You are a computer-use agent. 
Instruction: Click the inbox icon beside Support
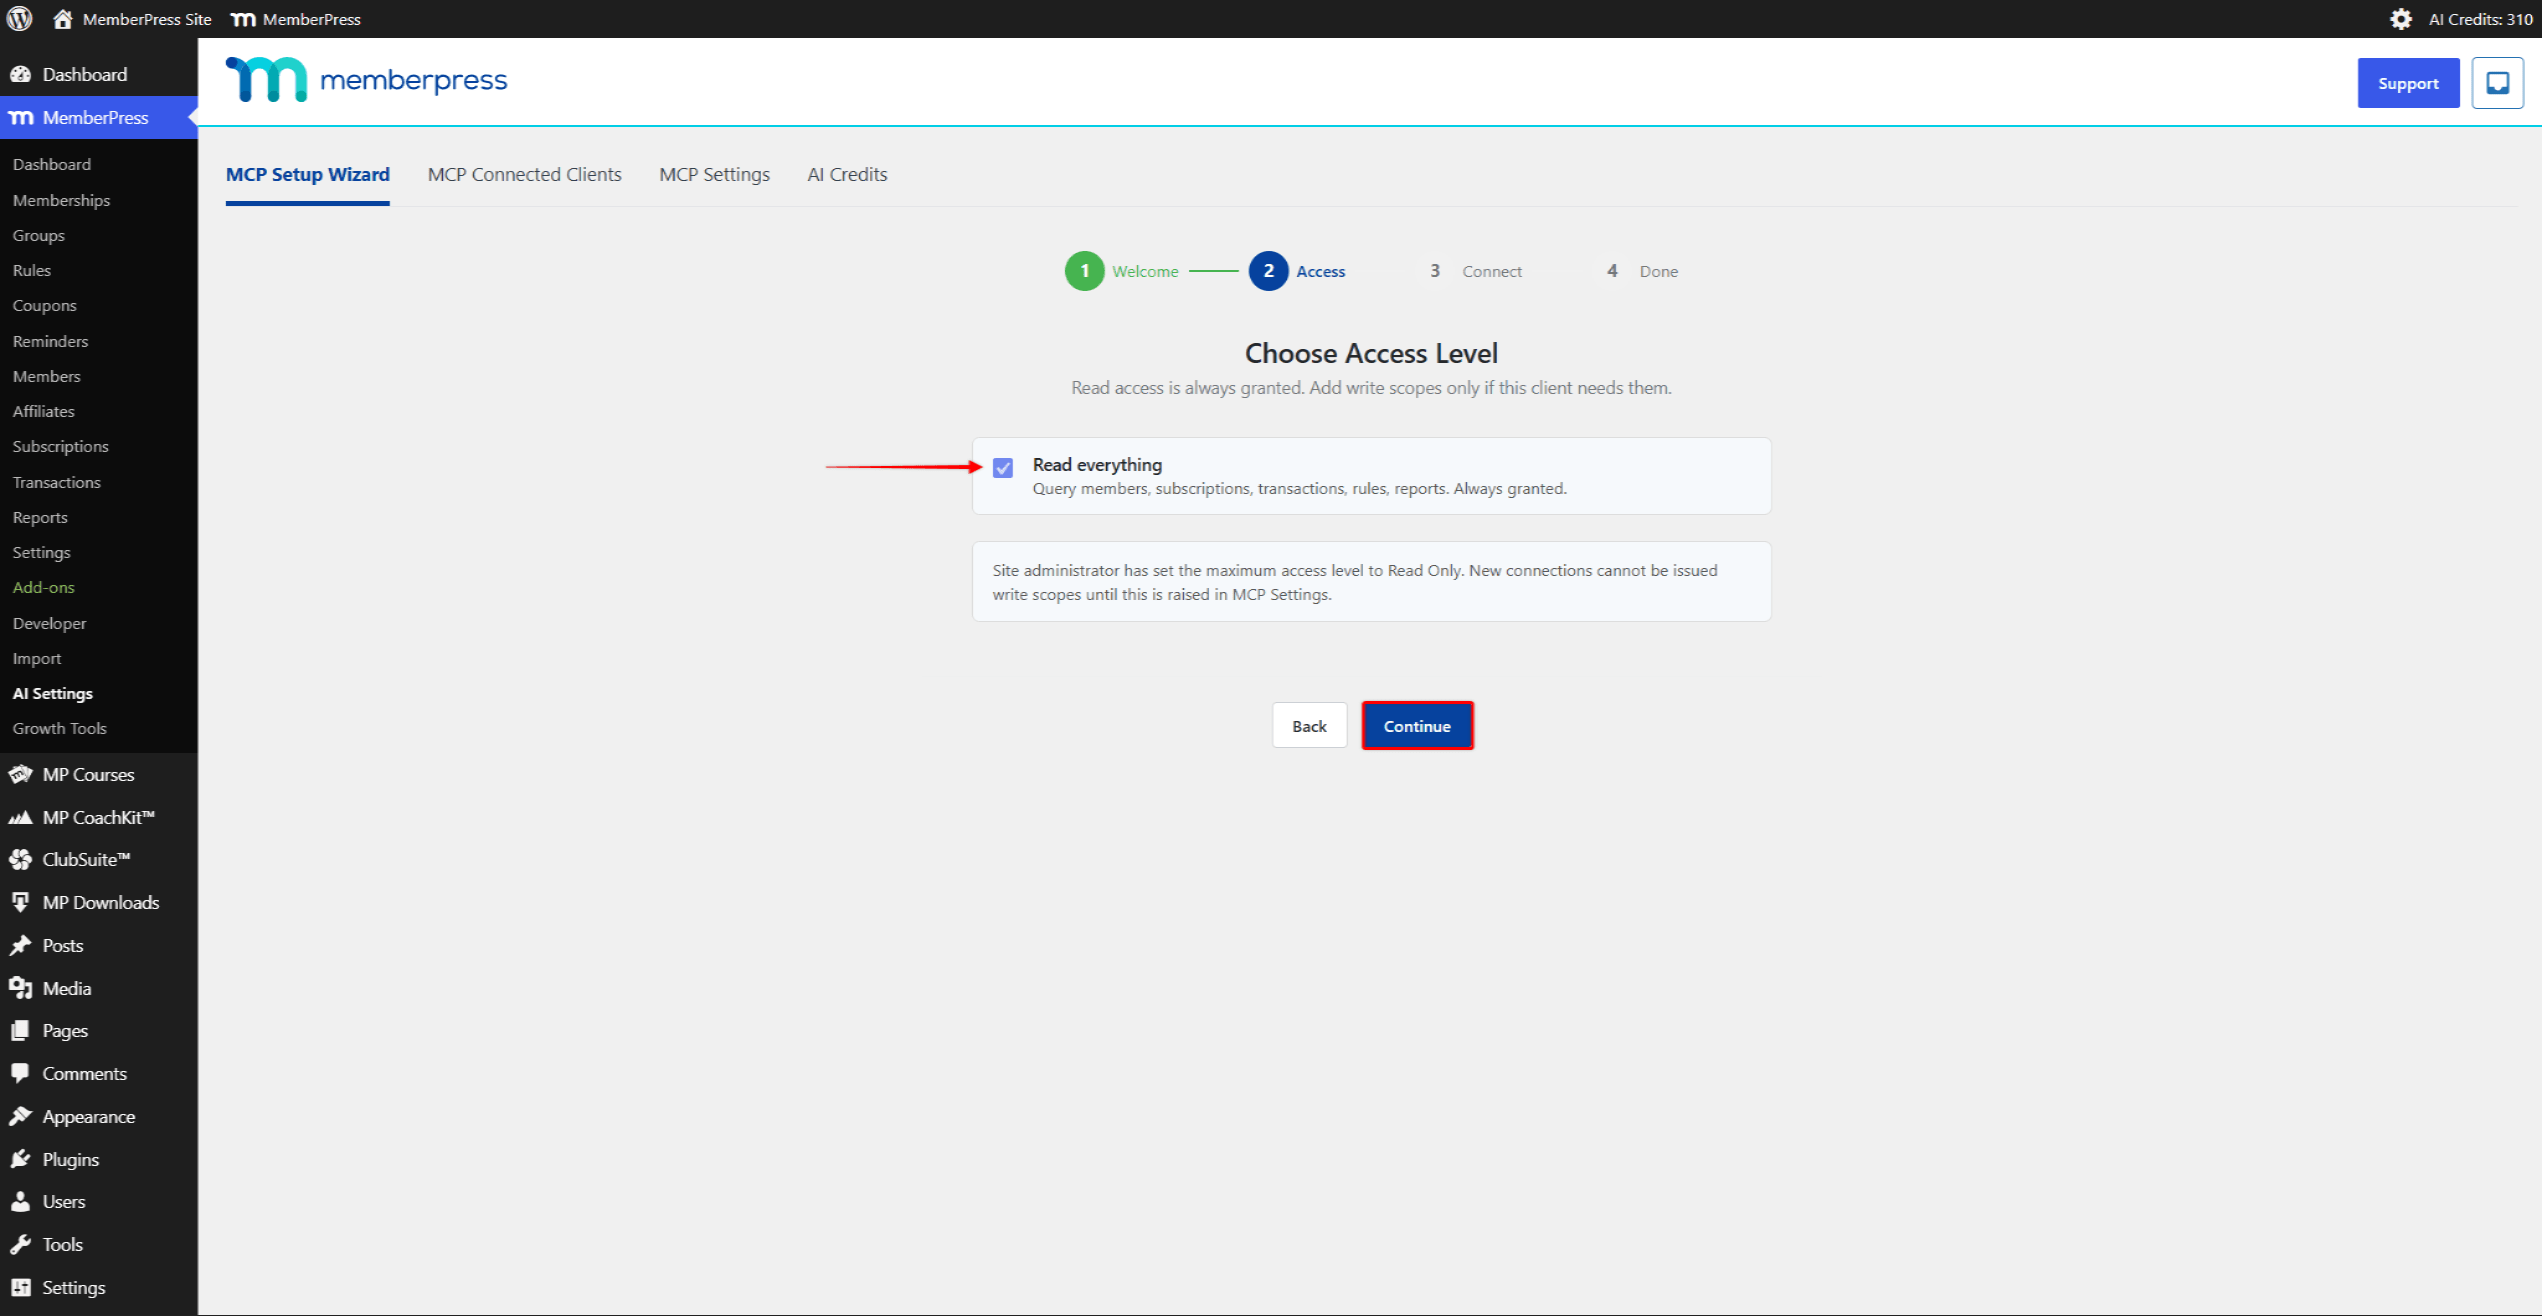pyautogui.click(x=2497, y=83)
